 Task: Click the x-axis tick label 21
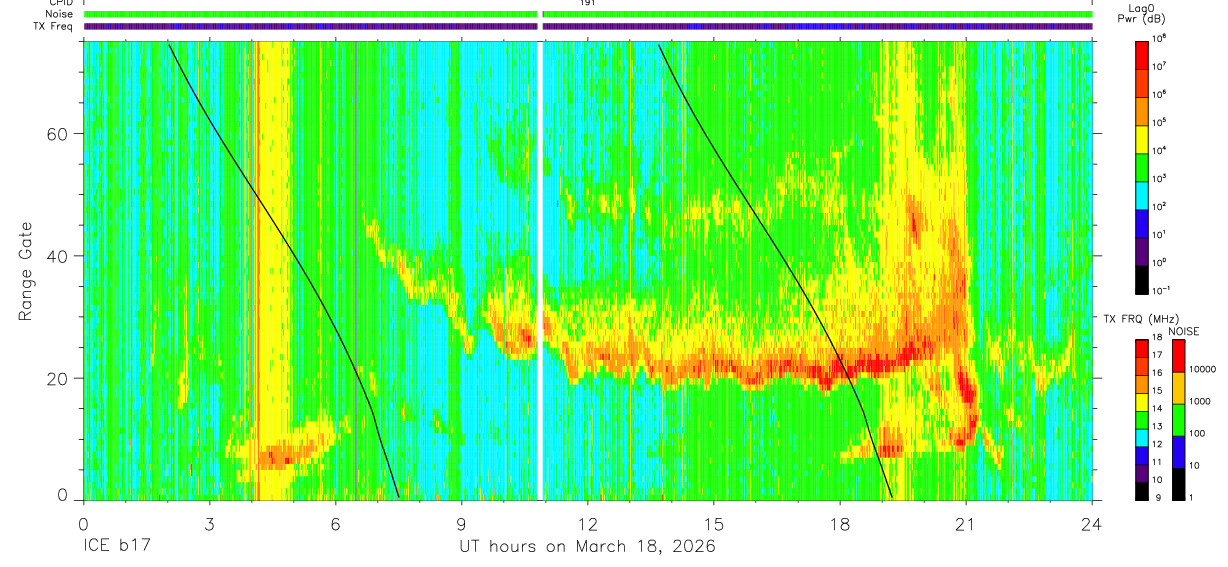965,523
